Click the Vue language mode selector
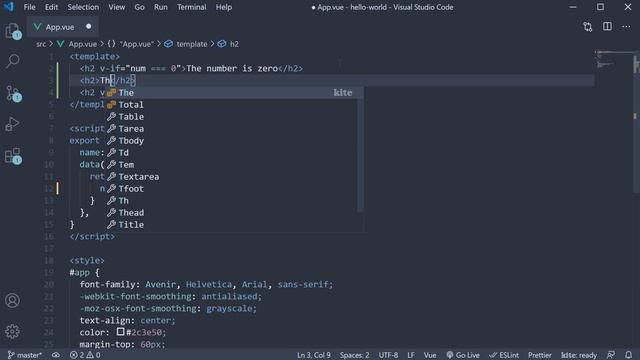 tap(429, 355)
